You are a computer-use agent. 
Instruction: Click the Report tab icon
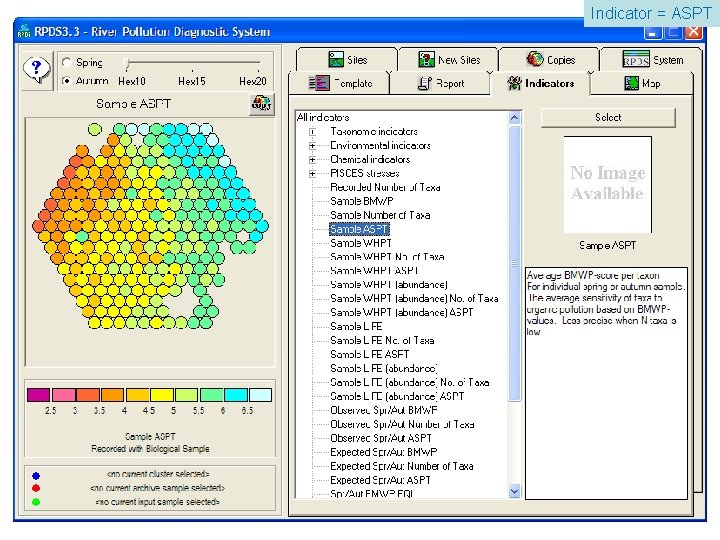424,83
